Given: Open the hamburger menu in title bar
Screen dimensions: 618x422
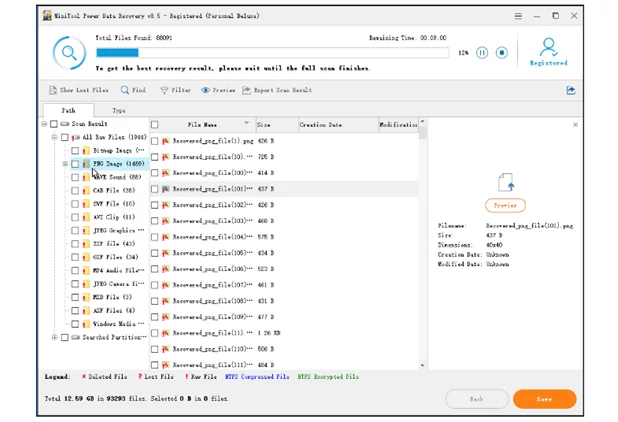Looking at the screenshot, I should click(x=517, y=16).
